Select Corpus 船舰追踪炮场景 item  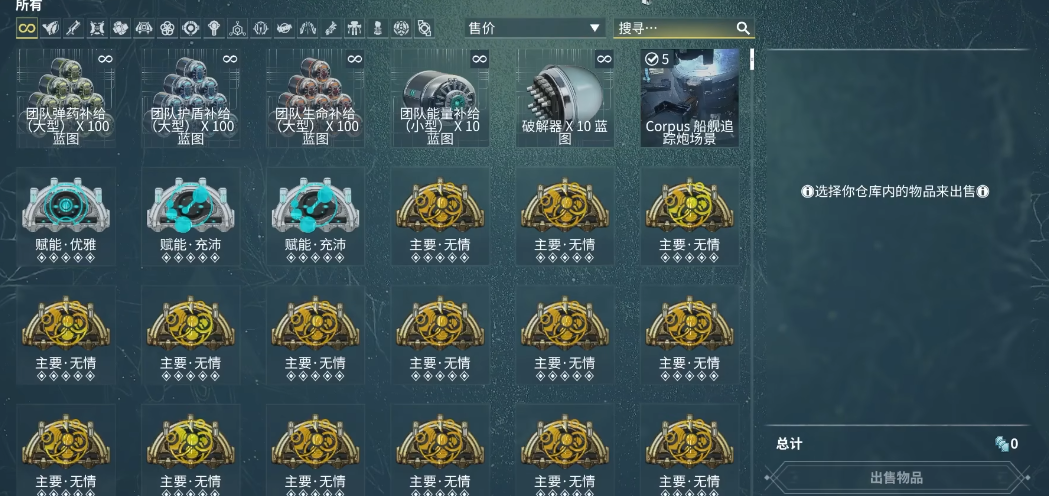pyautogui.click(x=690, y=98)
